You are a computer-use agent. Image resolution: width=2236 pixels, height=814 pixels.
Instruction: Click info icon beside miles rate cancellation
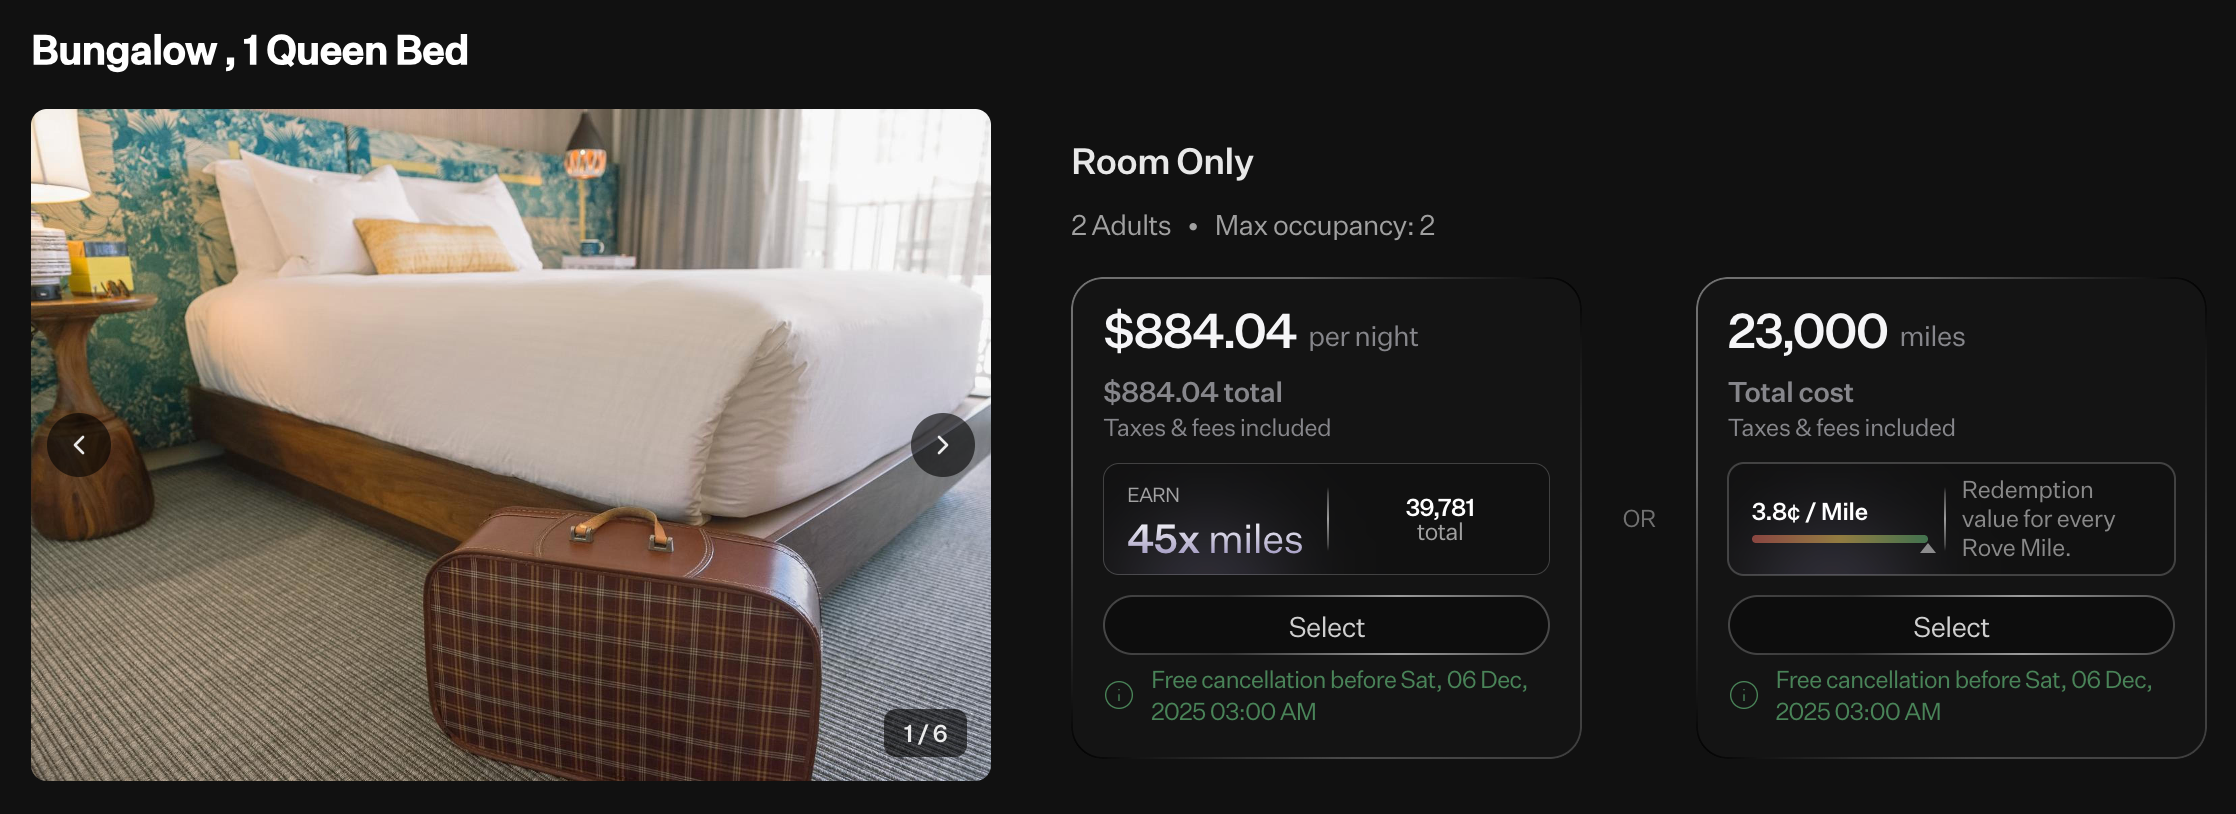[x=1743, y=695]
